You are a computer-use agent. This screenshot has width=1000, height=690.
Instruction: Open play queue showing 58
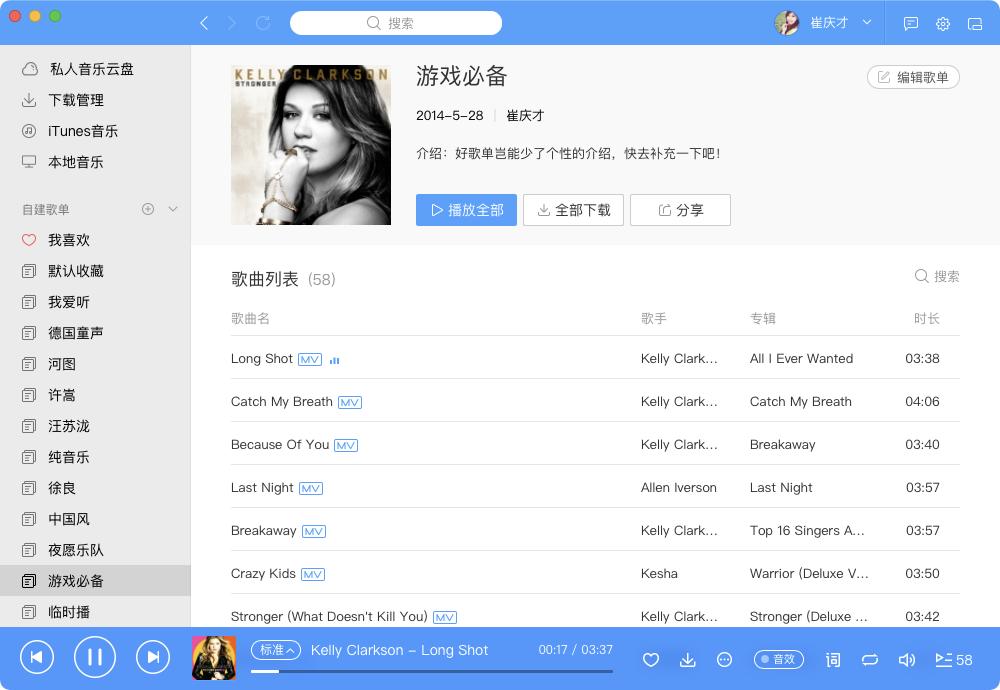pyautogui.click(x=953, y=659)
